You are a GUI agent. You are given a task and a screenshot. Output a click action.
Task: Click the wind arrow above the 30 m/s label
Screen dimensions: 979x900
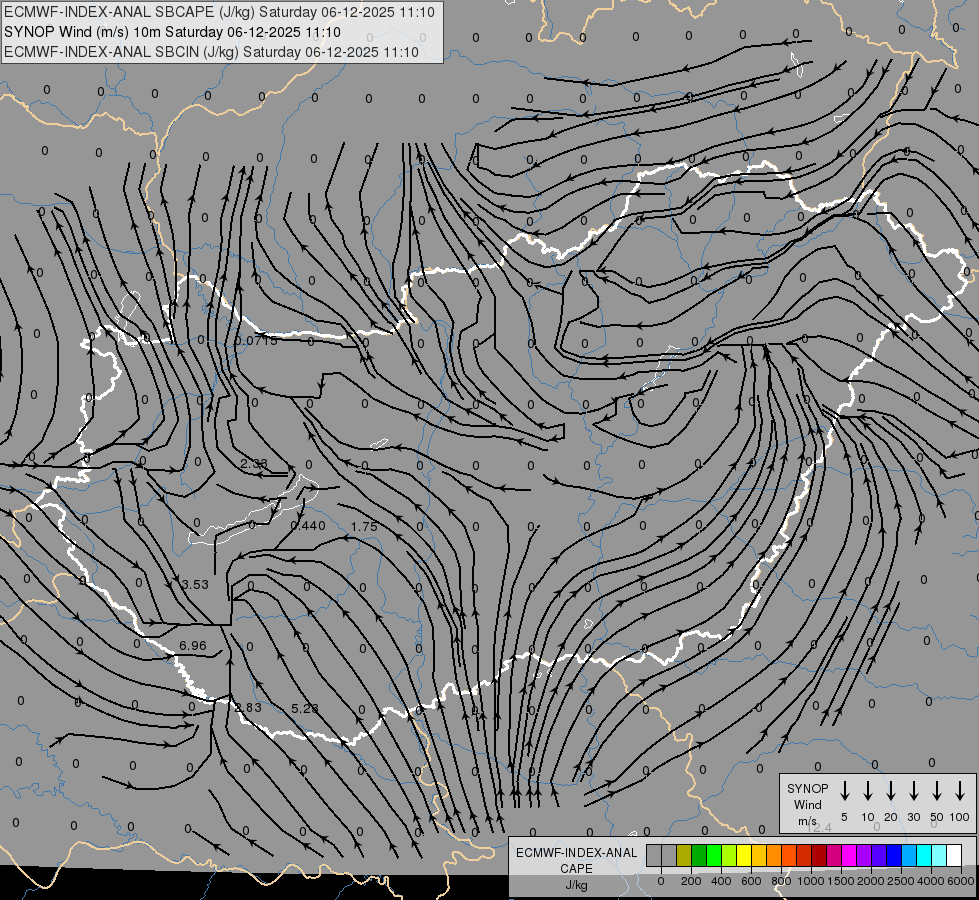tap(913, 791)
